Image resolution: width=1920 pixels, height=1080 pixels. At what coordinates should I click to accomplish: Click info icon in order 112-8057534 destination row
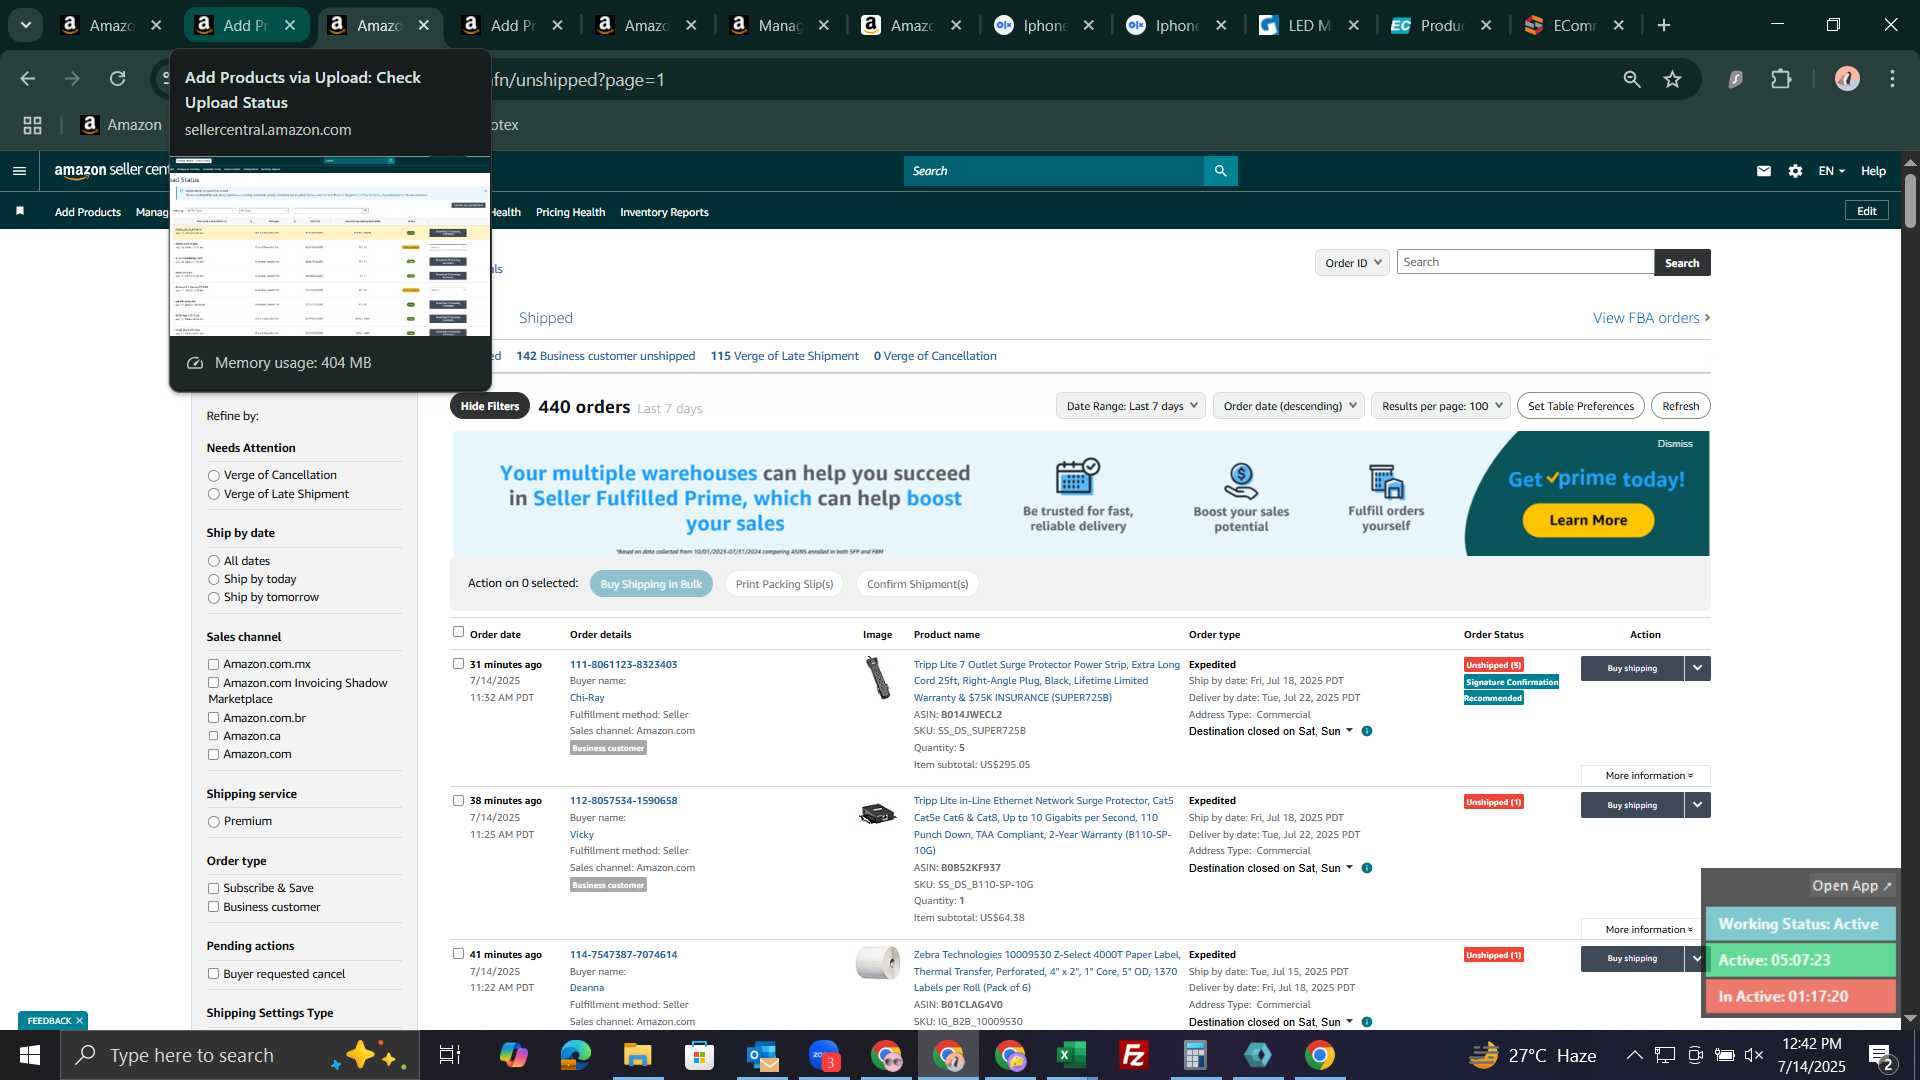(x=1367, y=868)
